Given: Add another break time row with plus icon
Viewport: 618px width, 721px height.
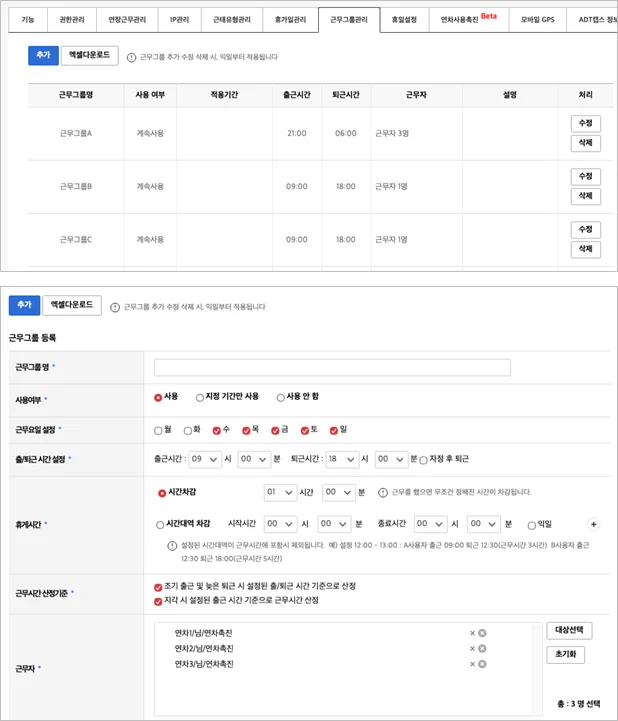Looking at the screenshot, I should pos(594,523).
